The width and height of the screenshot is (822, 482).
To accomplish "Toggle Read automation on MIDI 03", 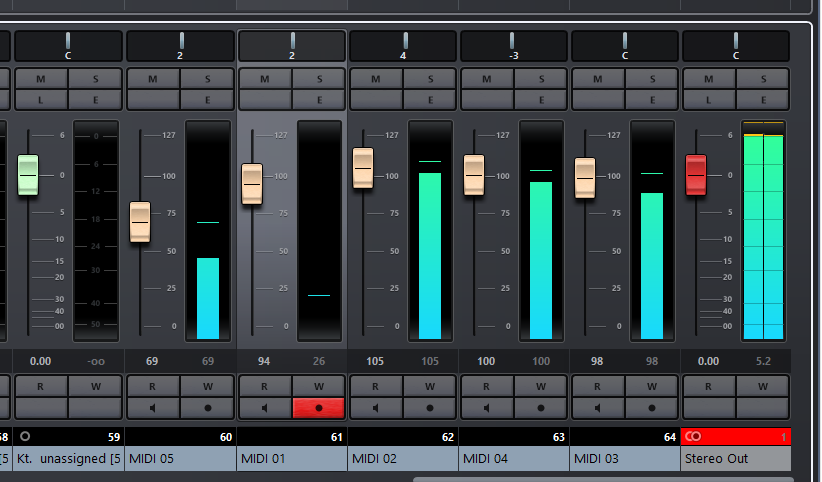I will 597,386.
